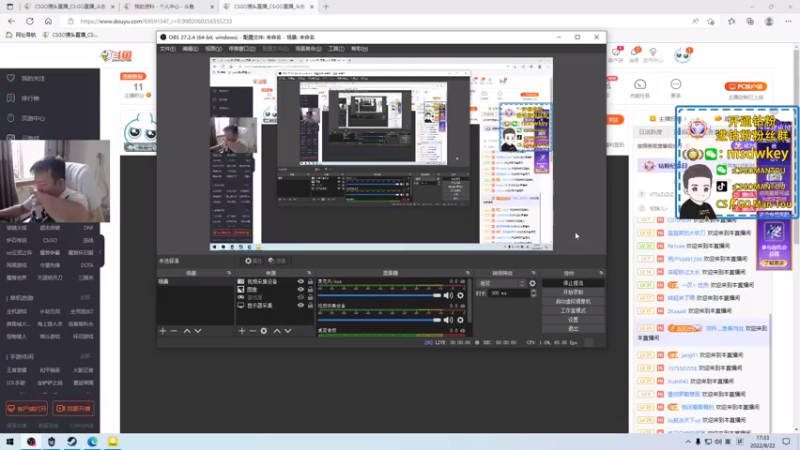The height and width of the screenshot is (450, 800).
Task: Open a new browser tab with plus
Action: click(326, 7)
